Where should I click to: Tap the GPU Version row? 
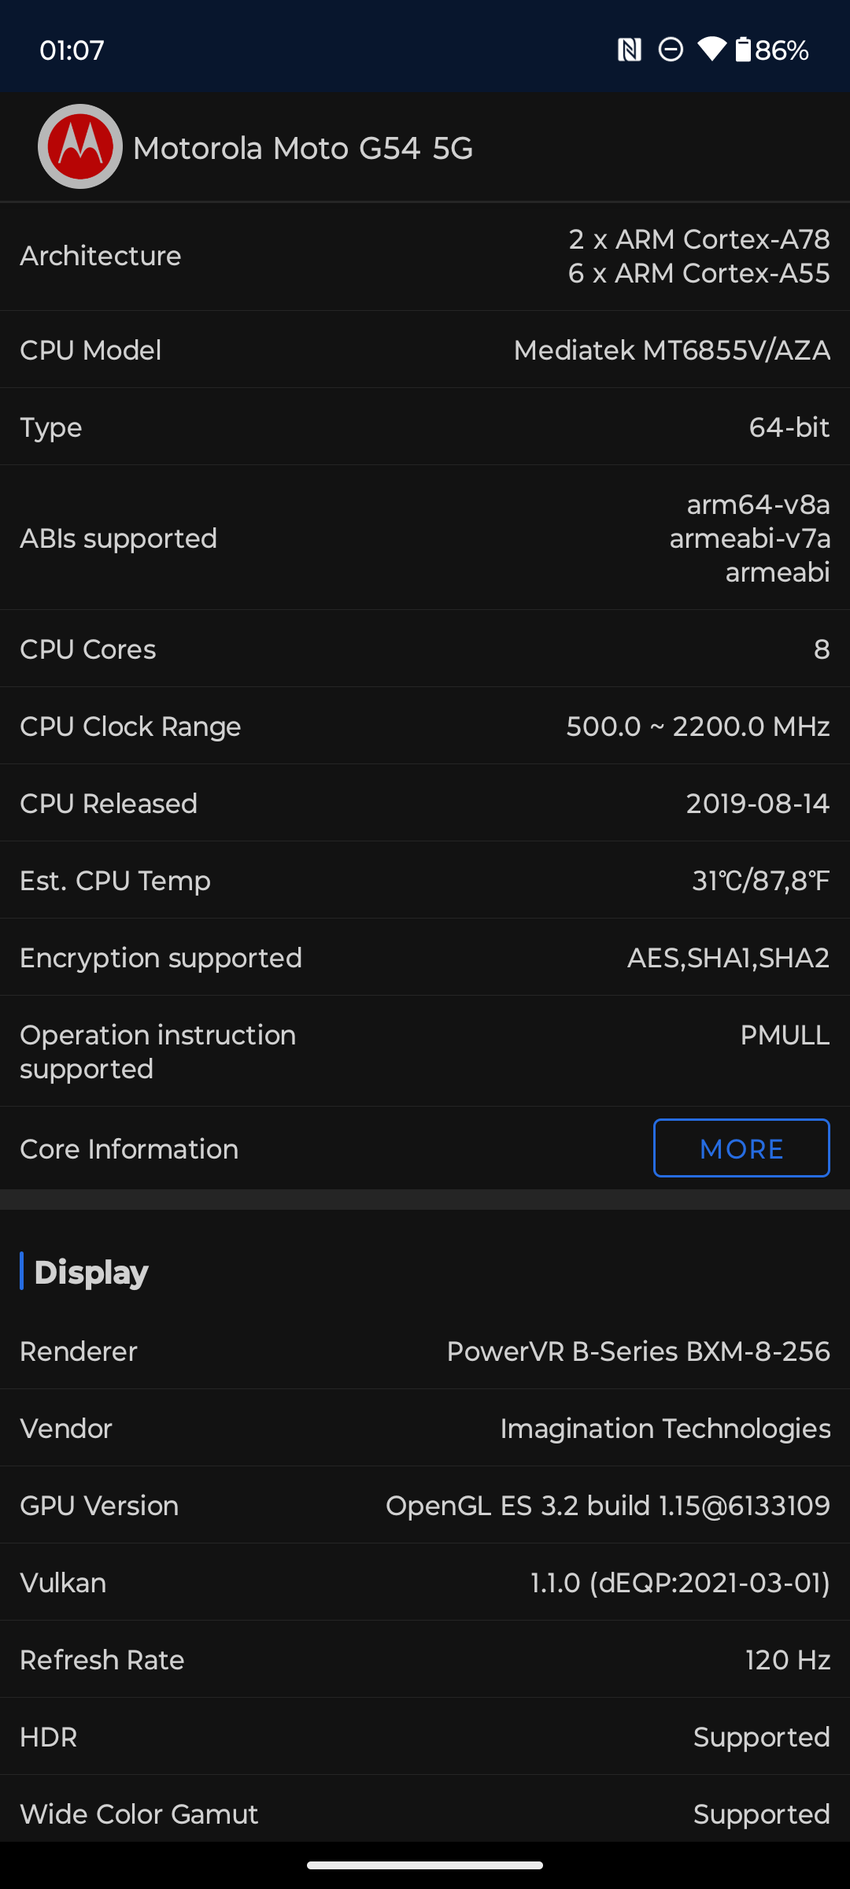pos(425,1505)
